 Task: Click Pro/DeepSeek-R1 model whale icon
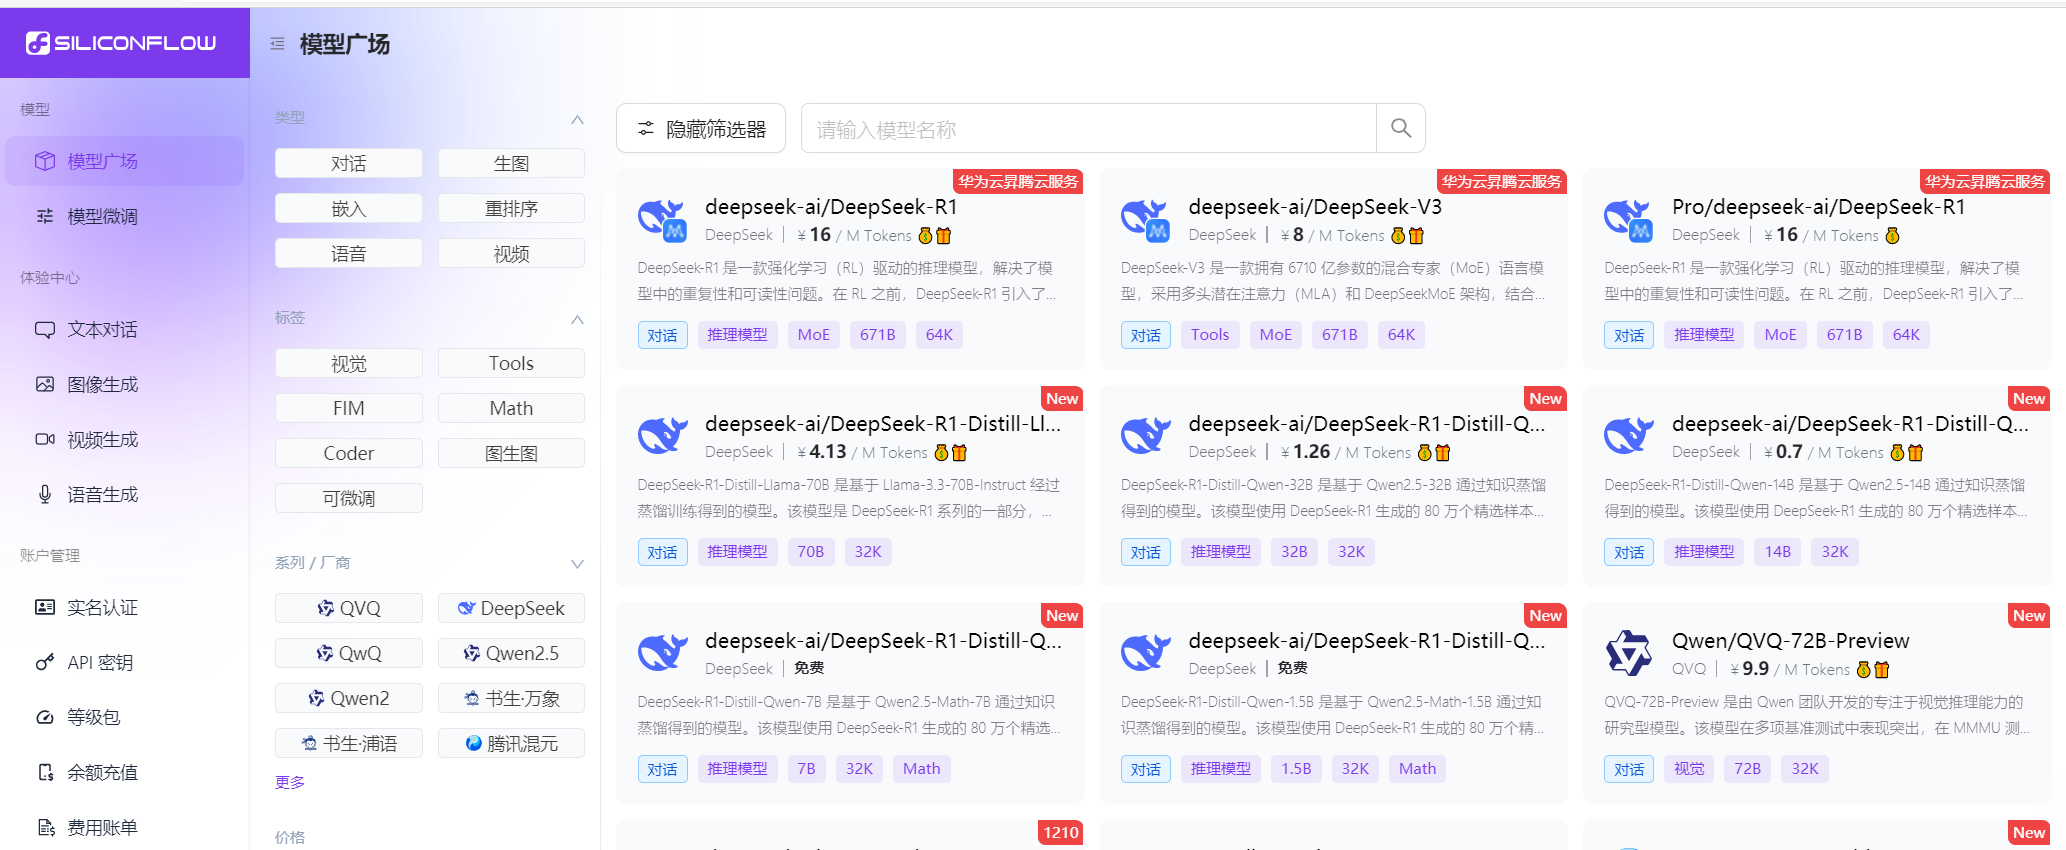point(1629,220)
